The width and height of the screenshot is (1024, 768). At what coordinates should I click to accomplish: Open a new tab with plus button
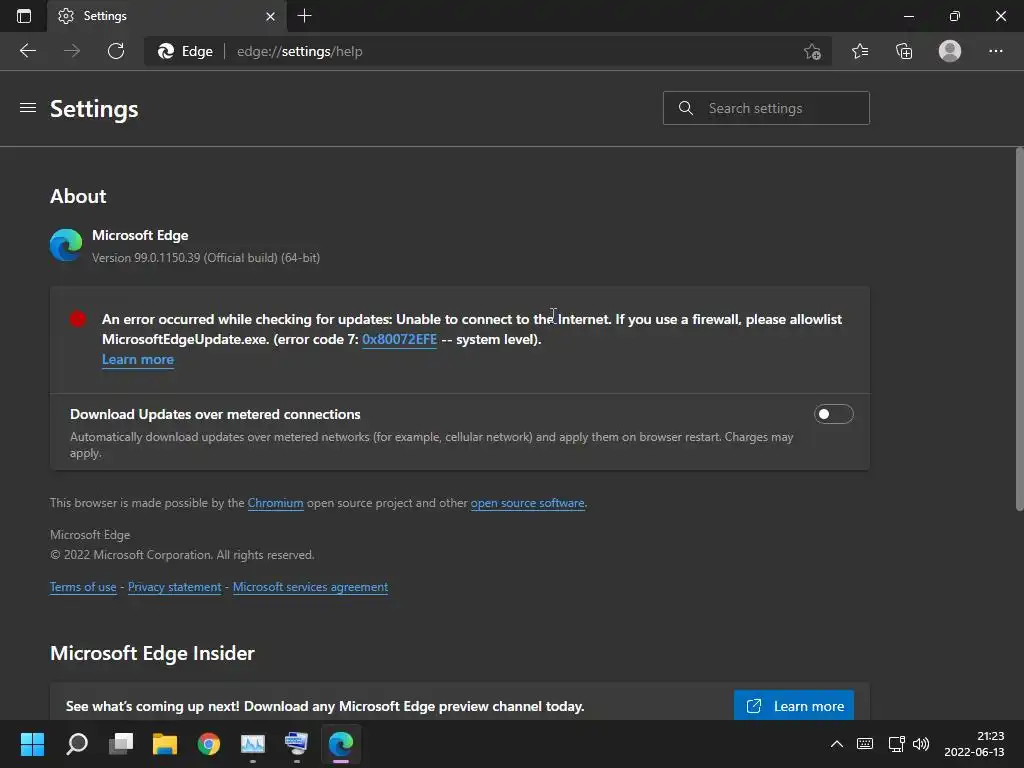pyautogui.click(x=304, y=16)
